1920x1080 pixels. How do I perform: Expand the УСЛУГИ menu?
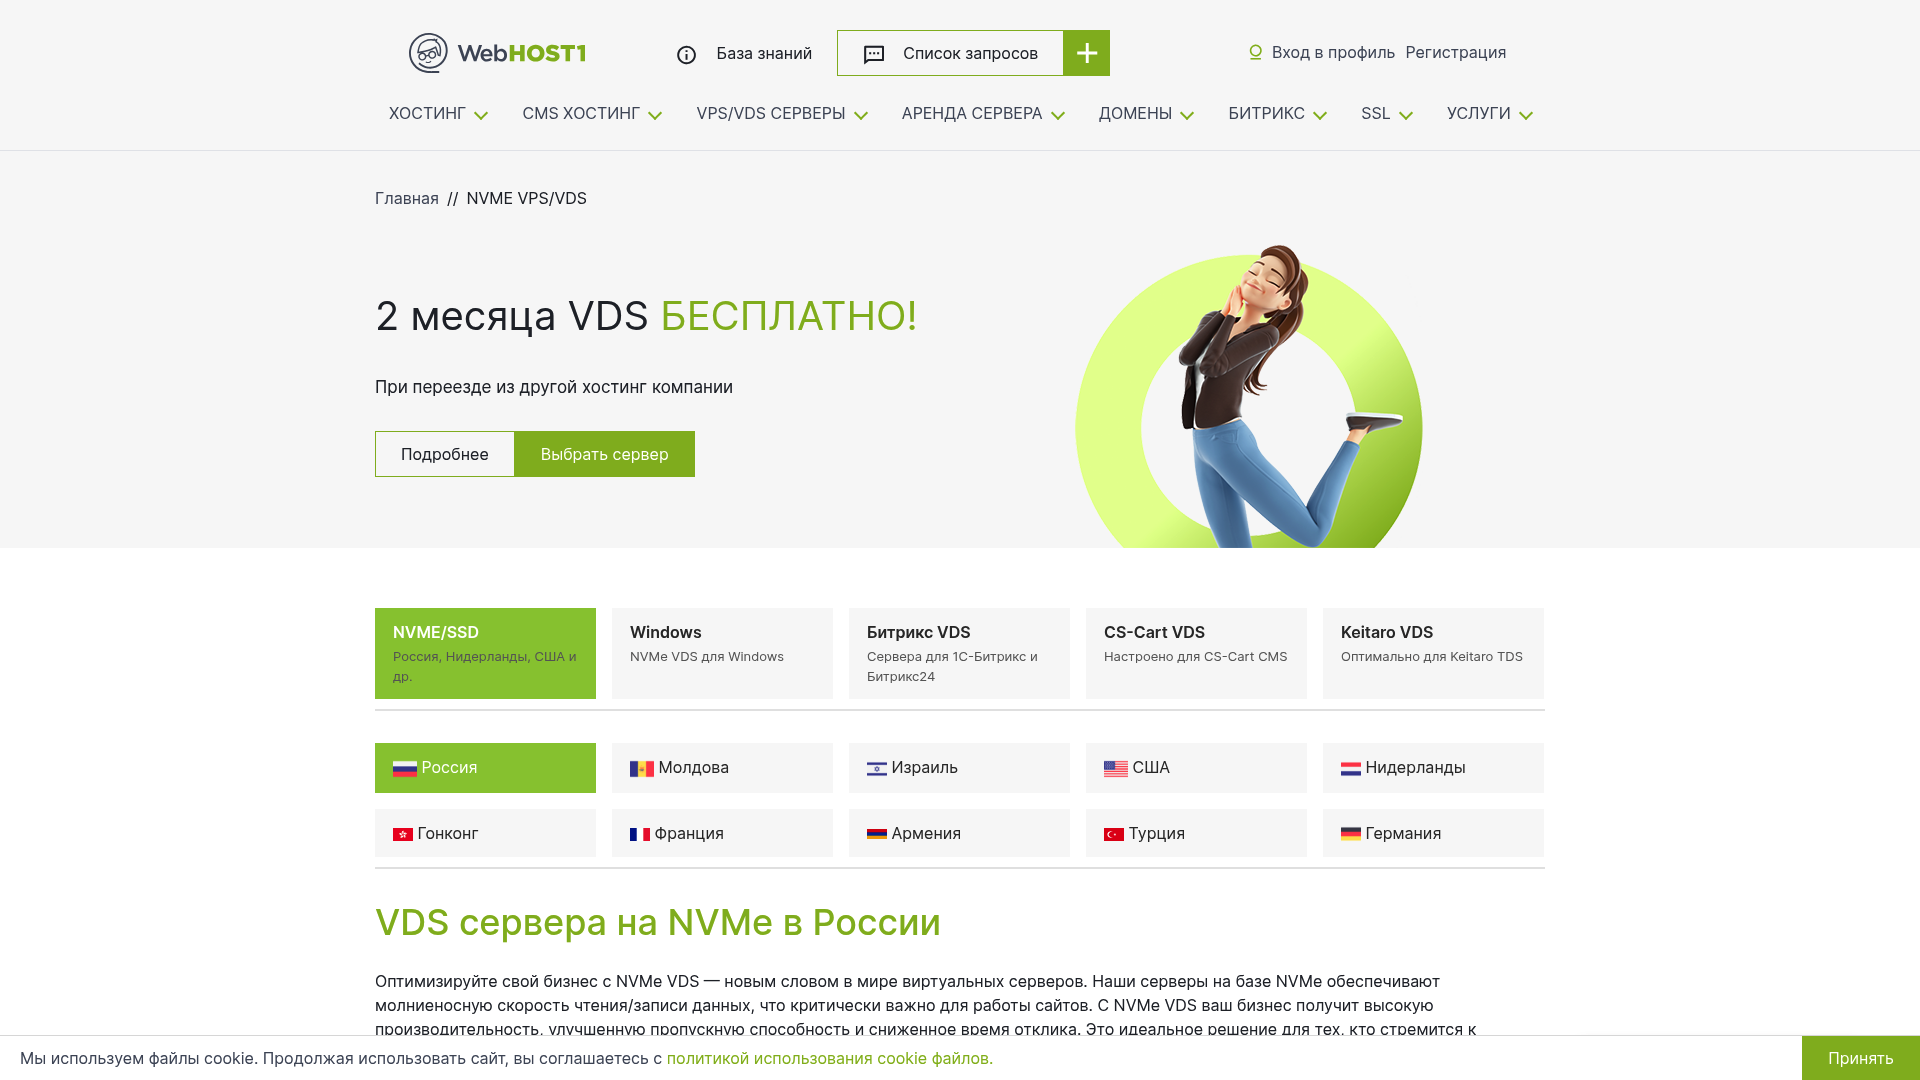pos(1490,114)
